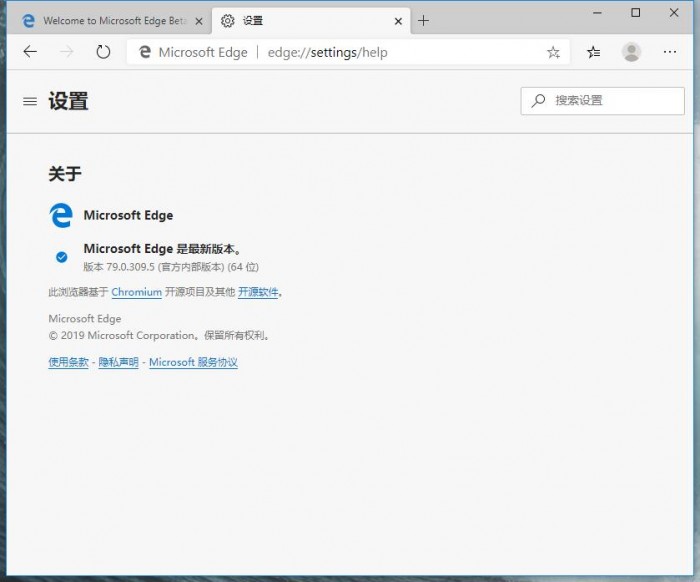Open the settings hamburger menu
The height and width of the screenshot is (582, 700).
30,101
